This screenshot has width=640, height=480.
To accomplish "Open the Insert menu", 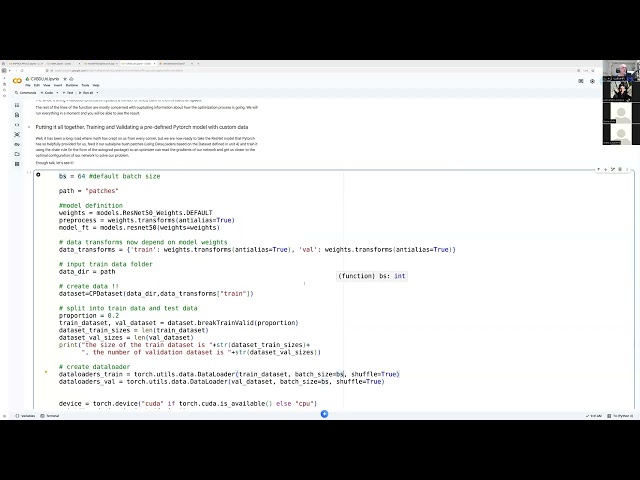I will pyautogui.click(x=58, y=85).
